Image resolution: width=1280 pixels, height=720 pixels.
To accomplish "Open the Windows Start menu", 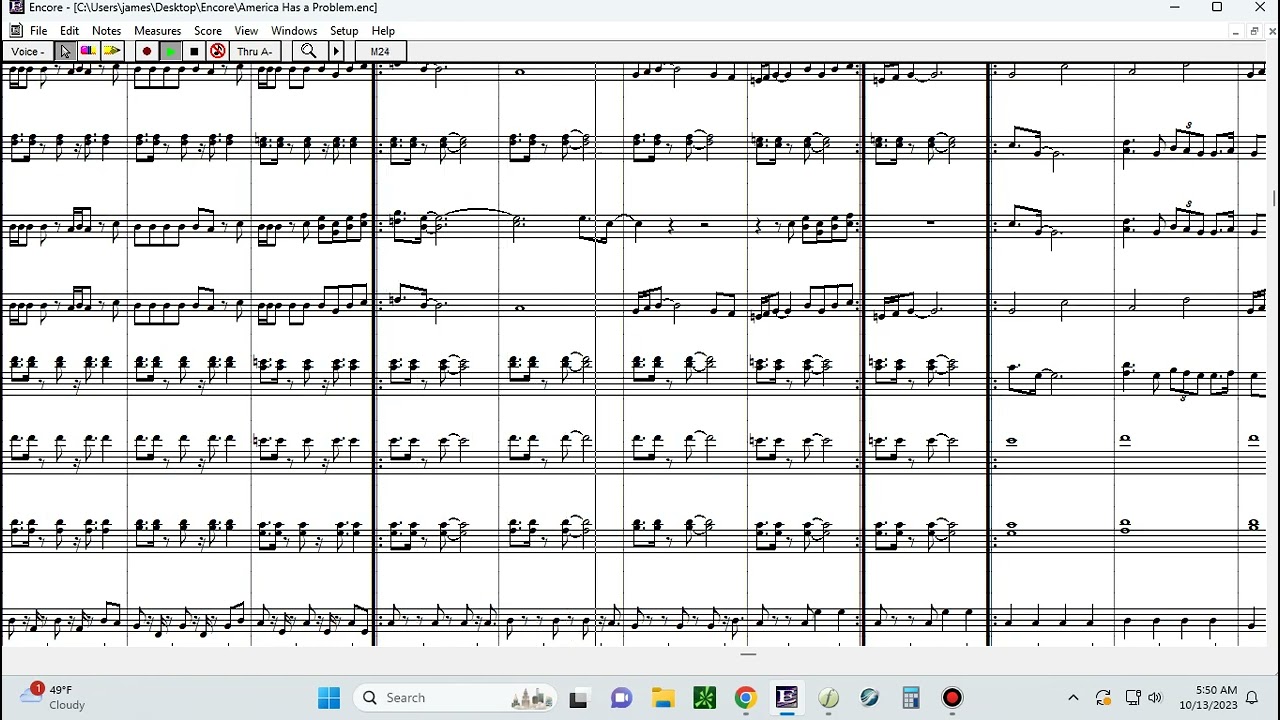I will (x=329, y=698).
